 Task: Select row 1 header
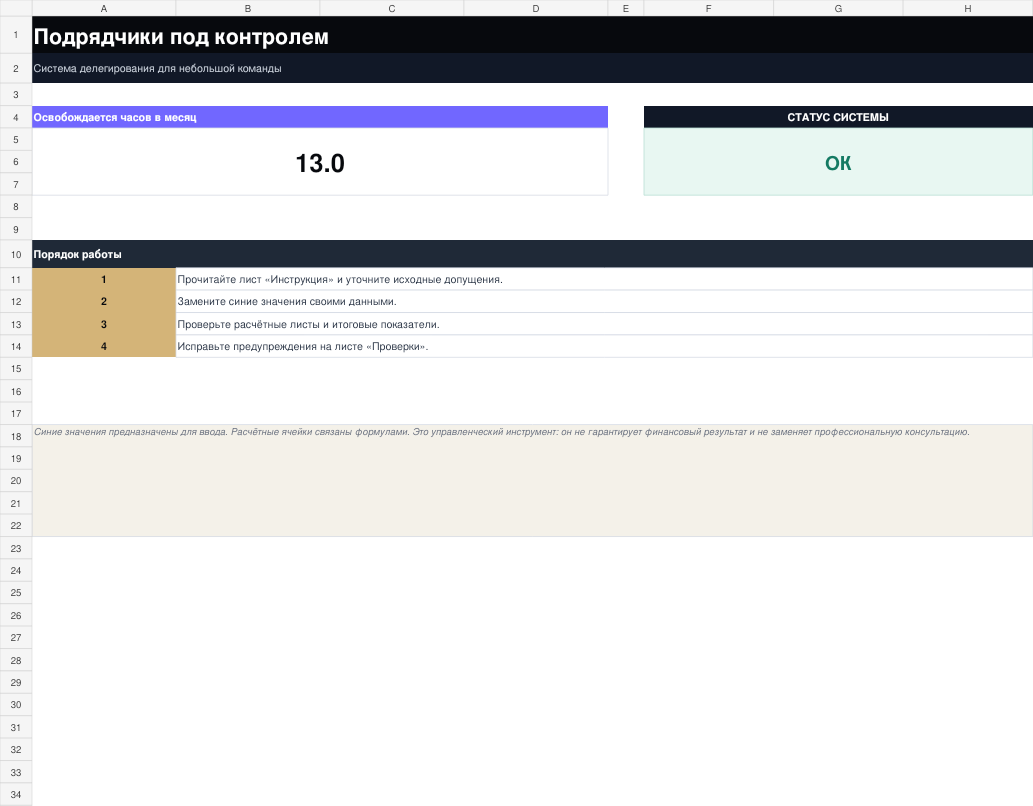click(x=16, y=35)
